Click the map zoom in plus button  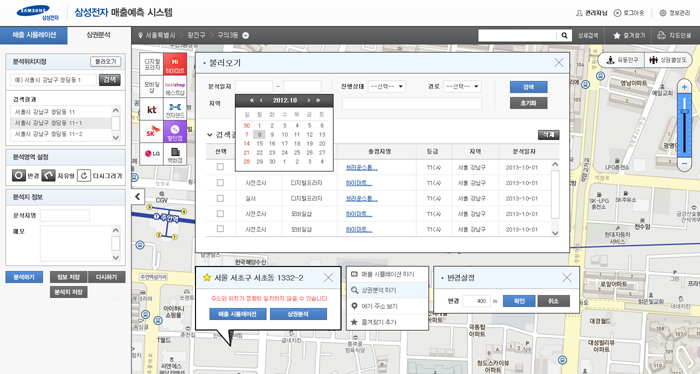684,87
